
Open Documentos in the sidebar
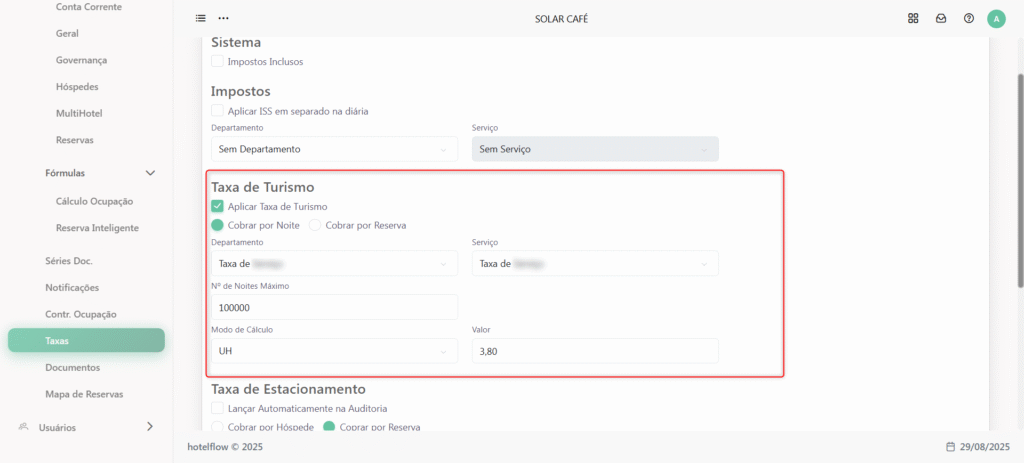pyautogui.click(x=72, y=368)
